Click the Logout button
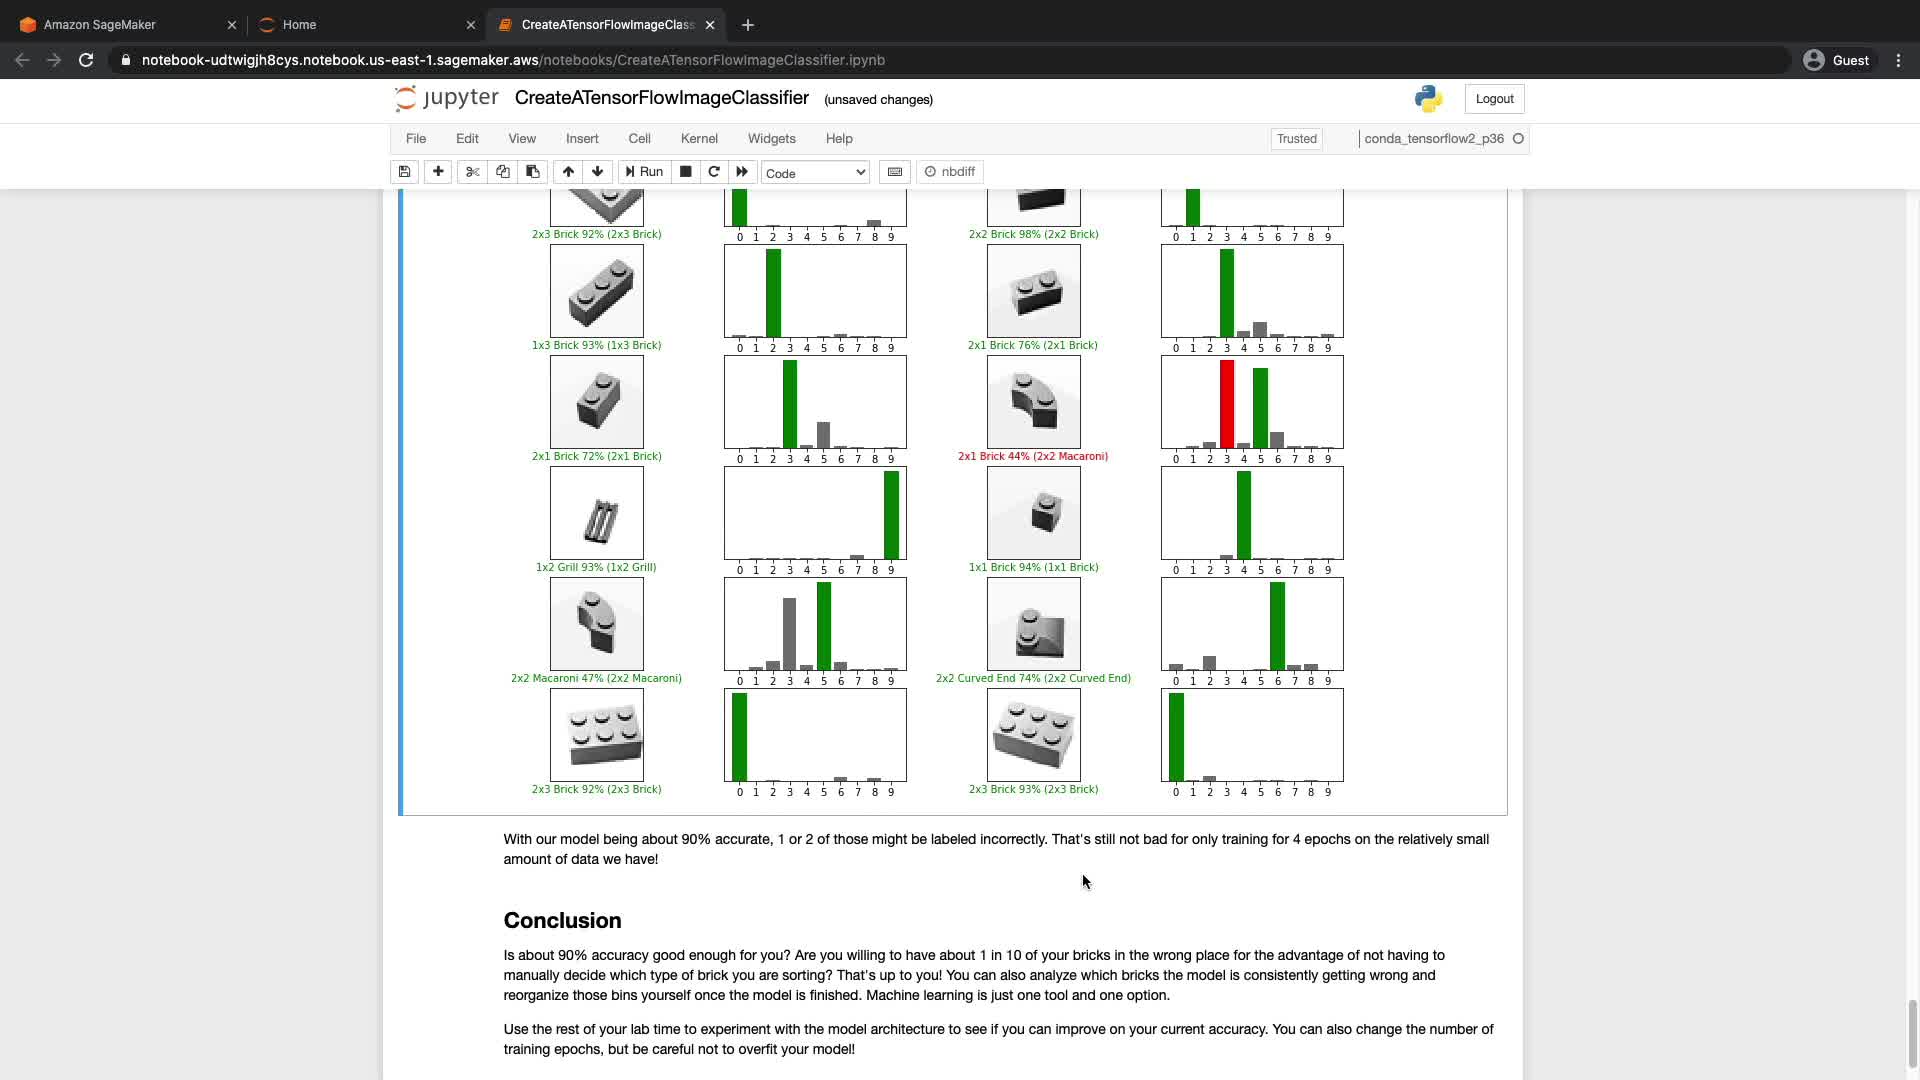This screenshot has width=1920, height=1080. pos(1494,99)
